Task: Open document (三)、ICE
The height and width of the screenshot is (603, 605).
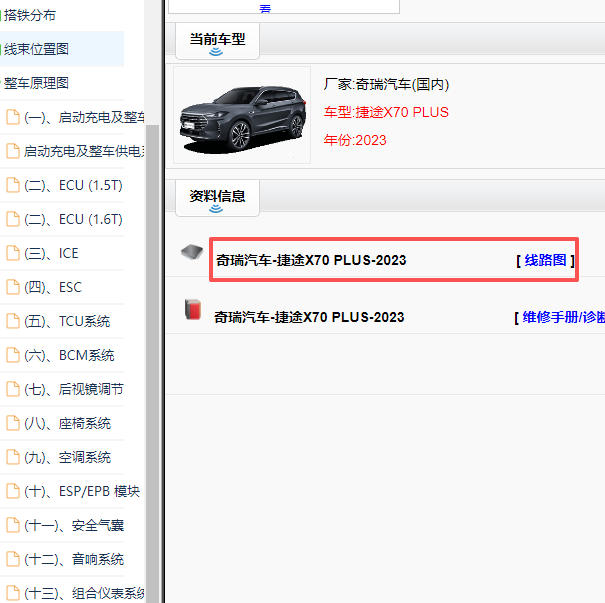Action: pyautogui.click(x=51, y=253)
